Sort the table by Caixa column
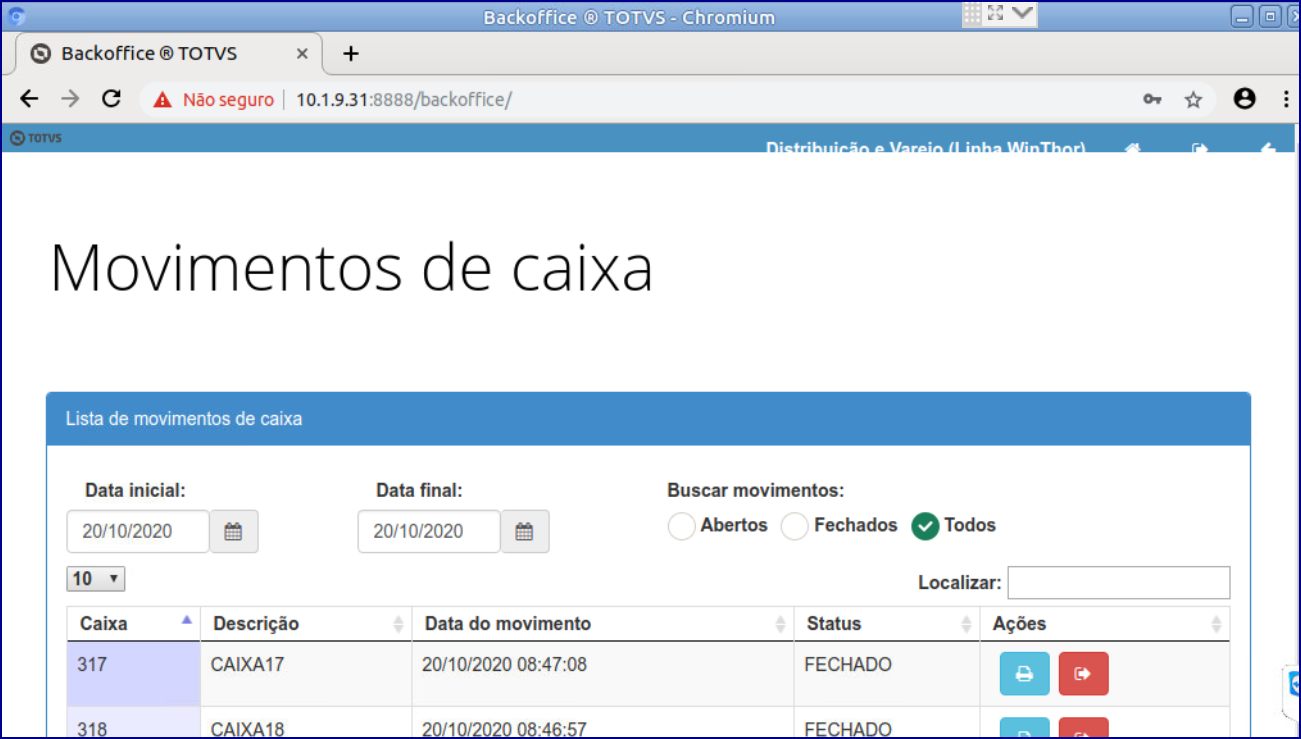 click(133, 624)
